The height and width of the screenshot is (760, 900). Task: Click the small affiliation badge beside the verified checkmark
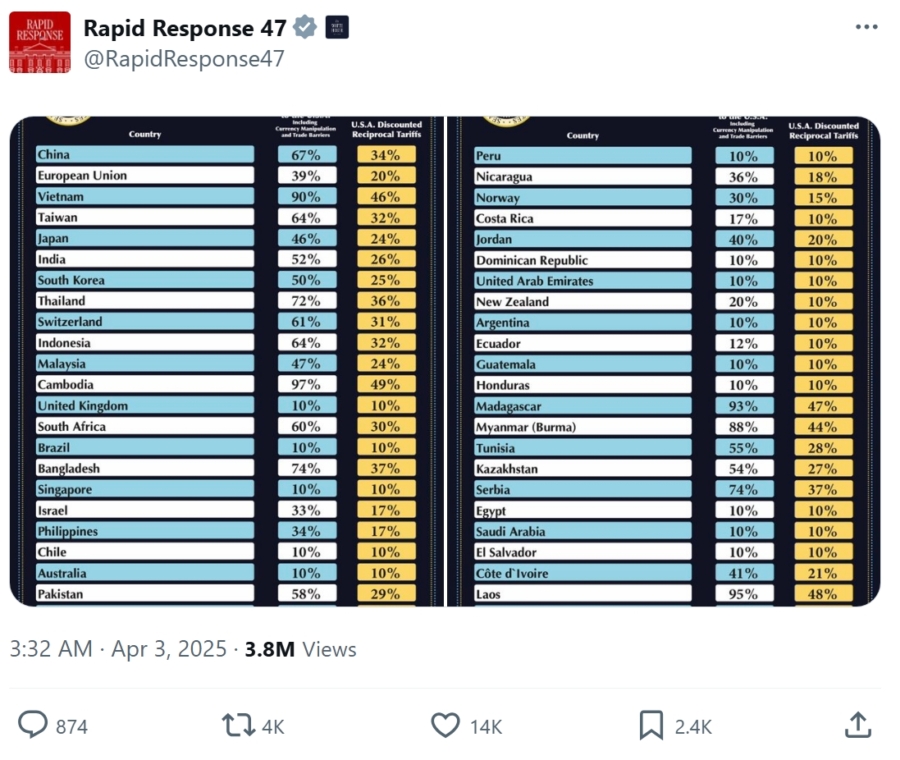[338, 27]
